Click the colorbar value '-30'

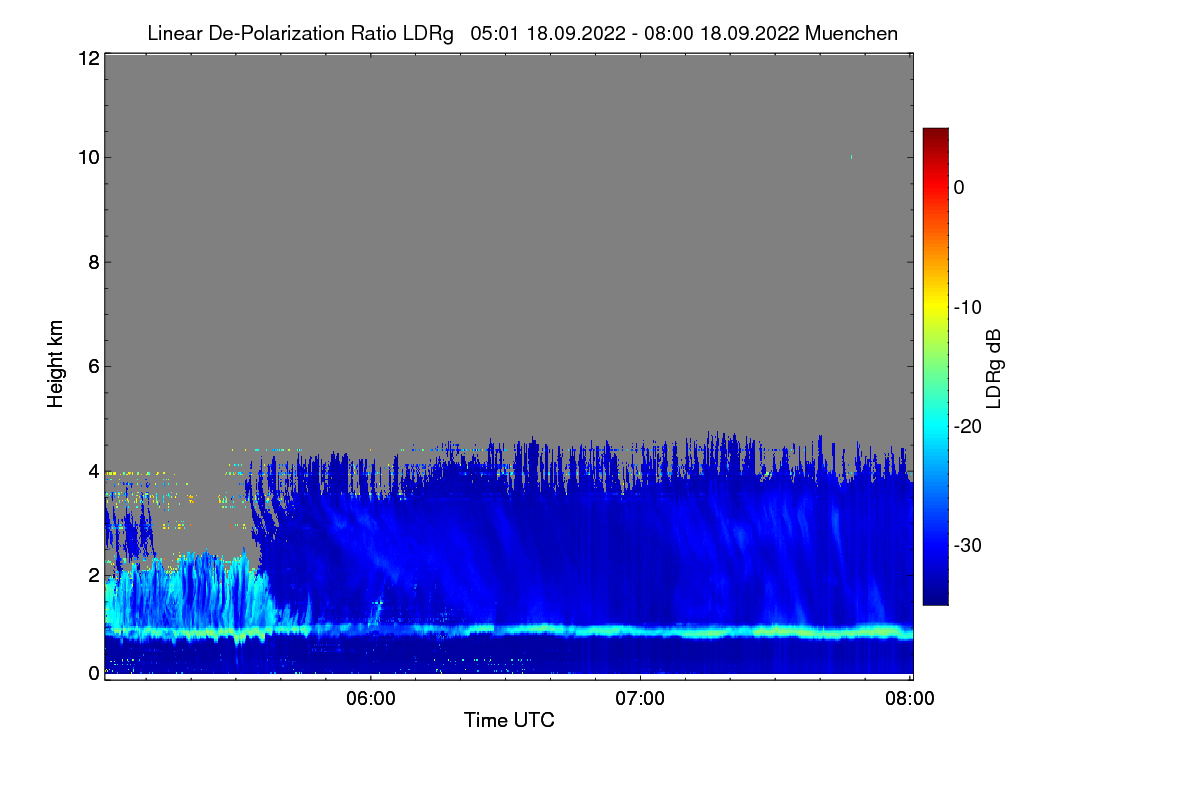tap(968, 545)
